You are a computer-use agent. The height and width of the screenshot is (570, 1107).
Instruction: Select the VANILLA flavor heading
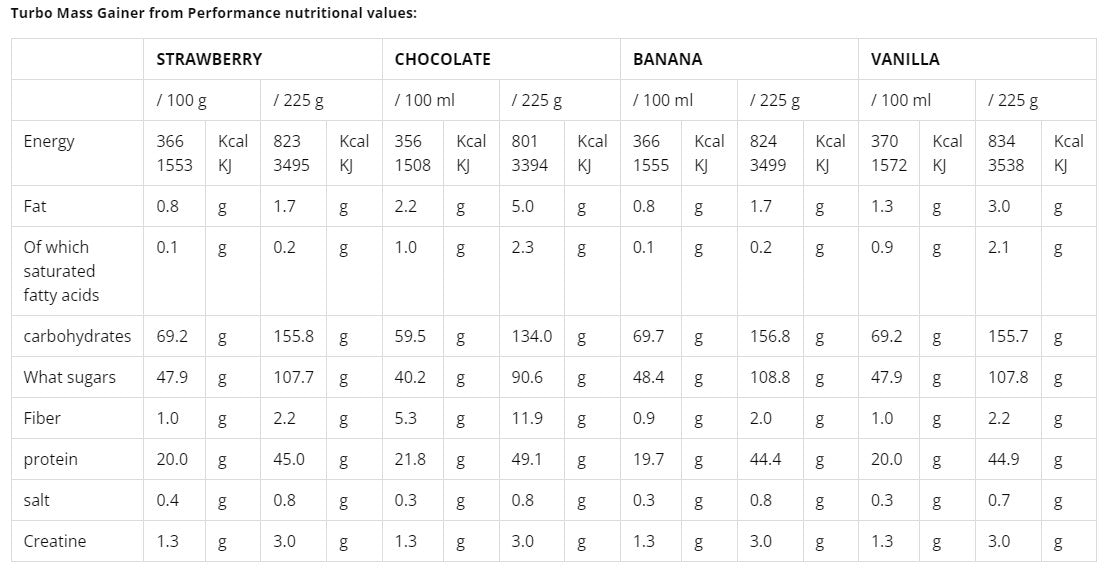point(905,59)
